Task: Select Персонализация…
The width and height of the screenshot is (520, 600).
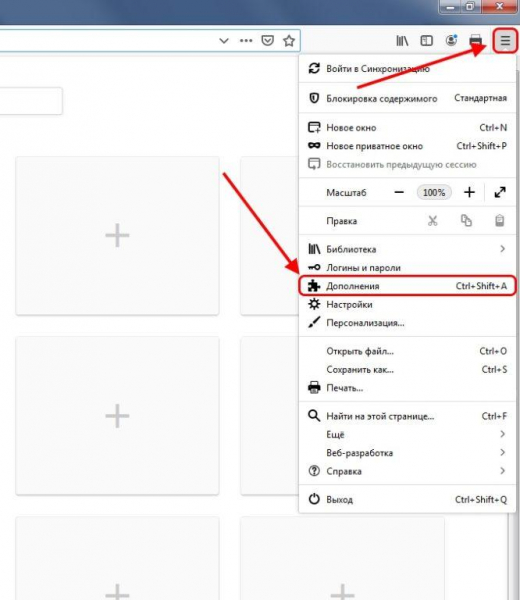Action: 408,323
